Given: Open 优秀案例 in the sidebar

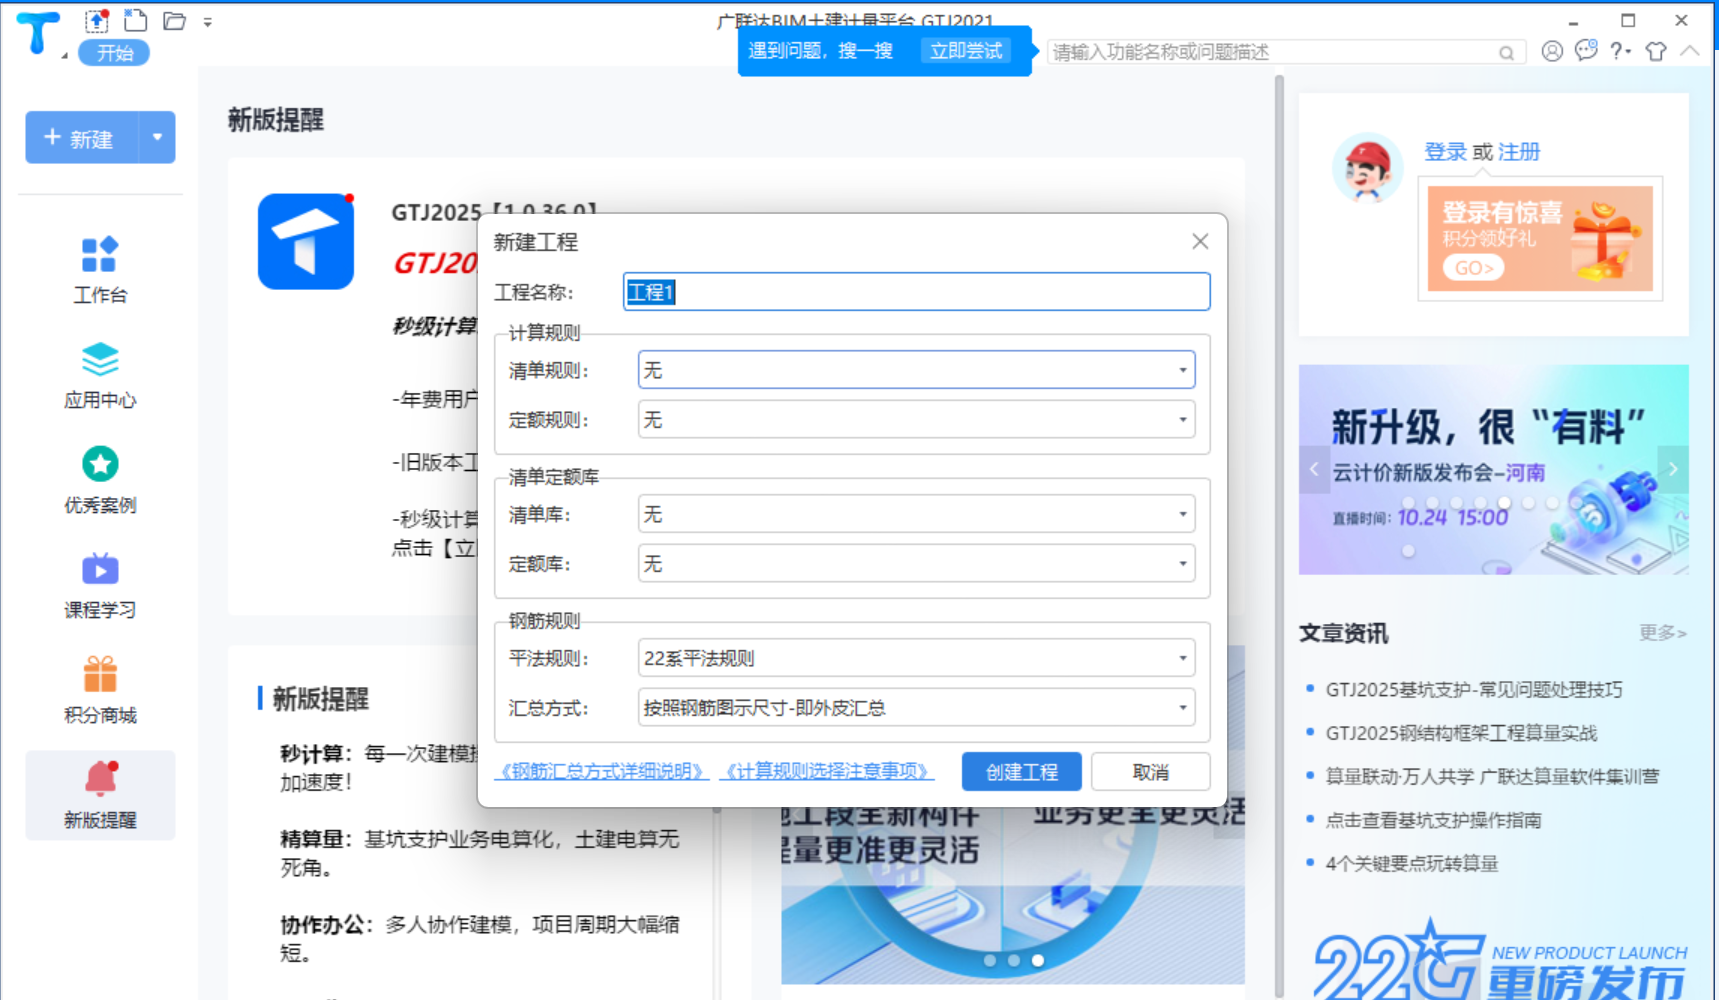Looking at the screenshot, I should point(100,481).
